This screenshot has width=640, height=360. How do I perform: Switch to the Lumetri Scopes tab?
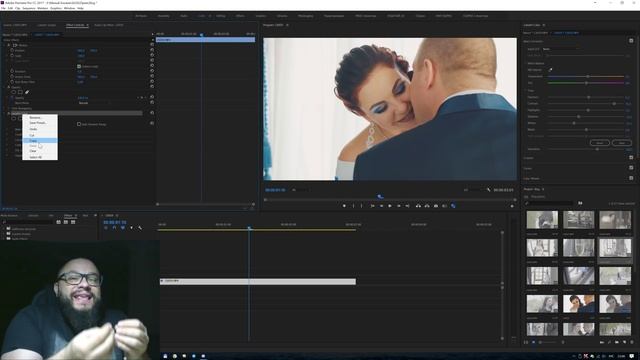(47, 25)
